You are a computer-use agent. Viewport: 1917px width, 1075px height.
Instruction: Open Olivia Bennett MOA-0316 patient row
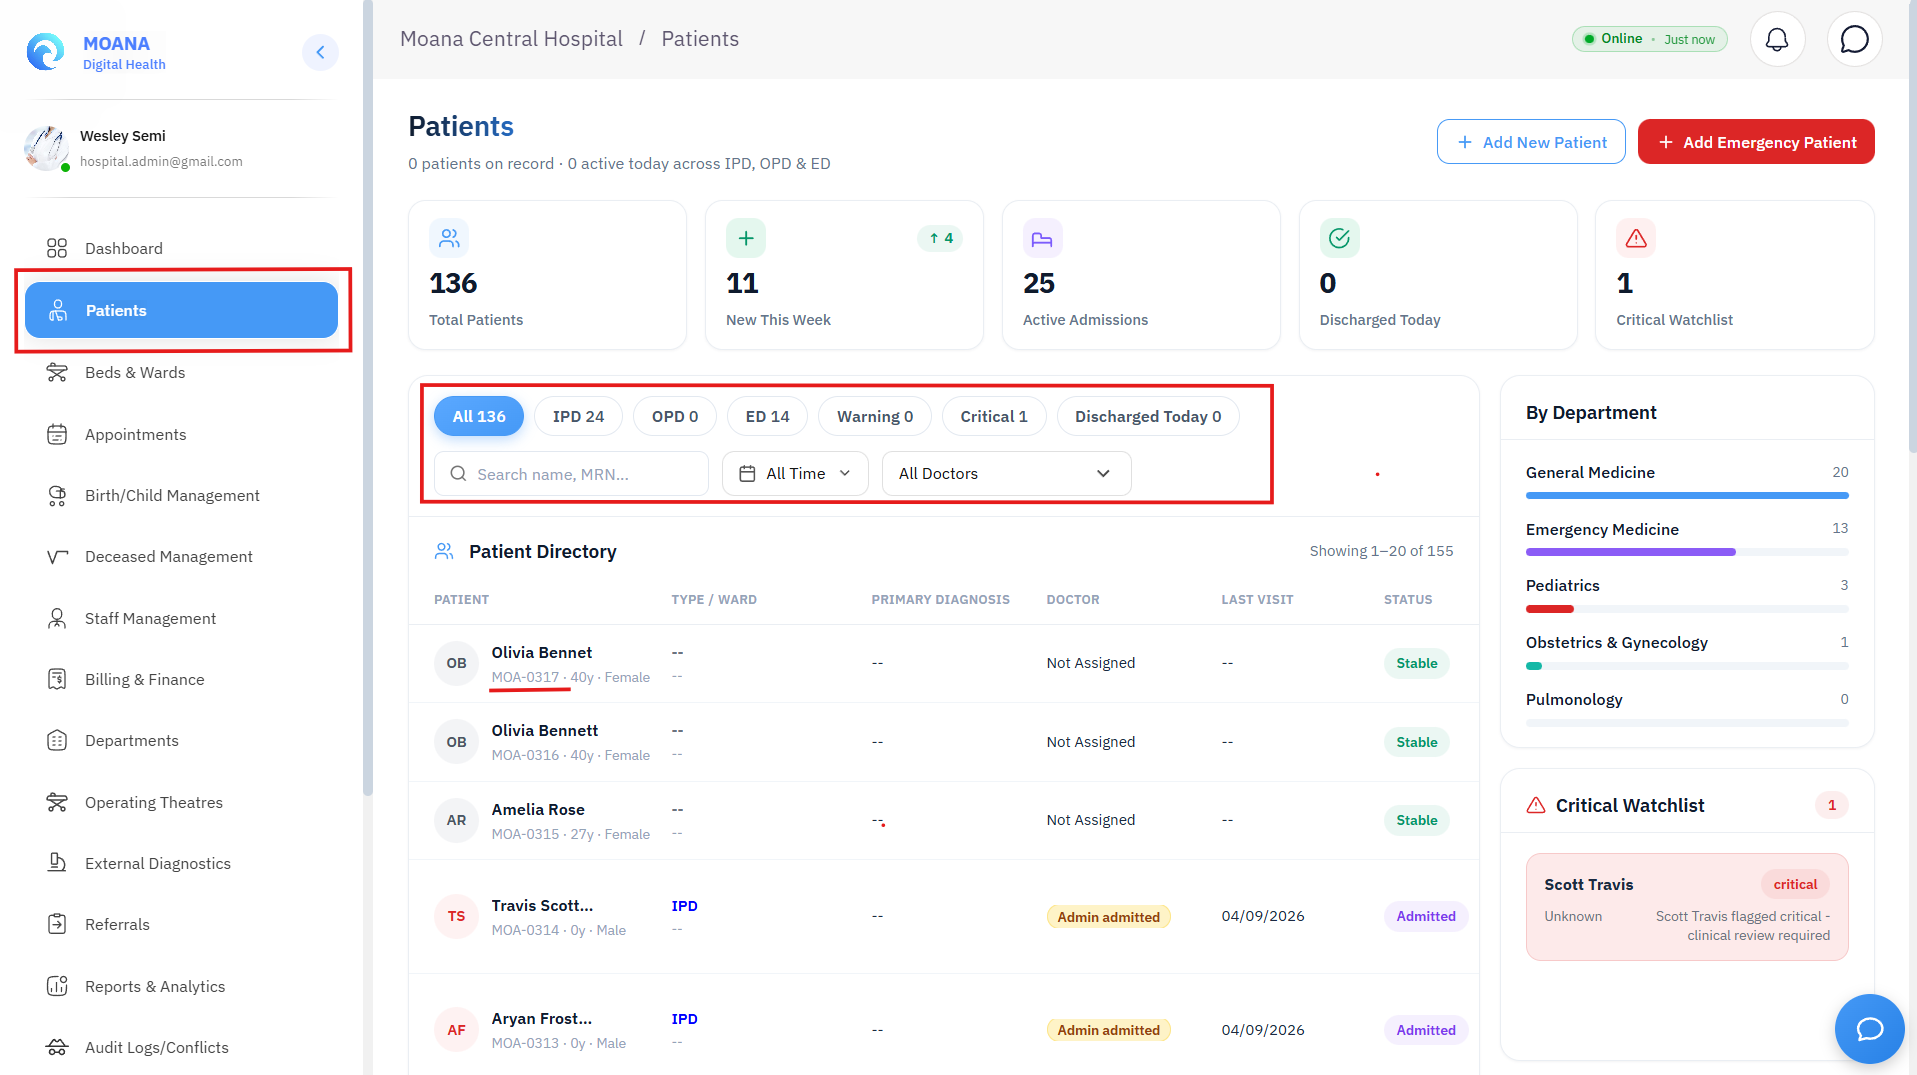(x=943, y=742)
